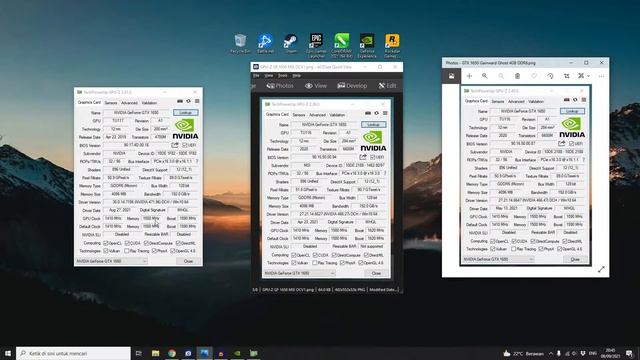Click Task View icon on taskbar

coord(139,353)
